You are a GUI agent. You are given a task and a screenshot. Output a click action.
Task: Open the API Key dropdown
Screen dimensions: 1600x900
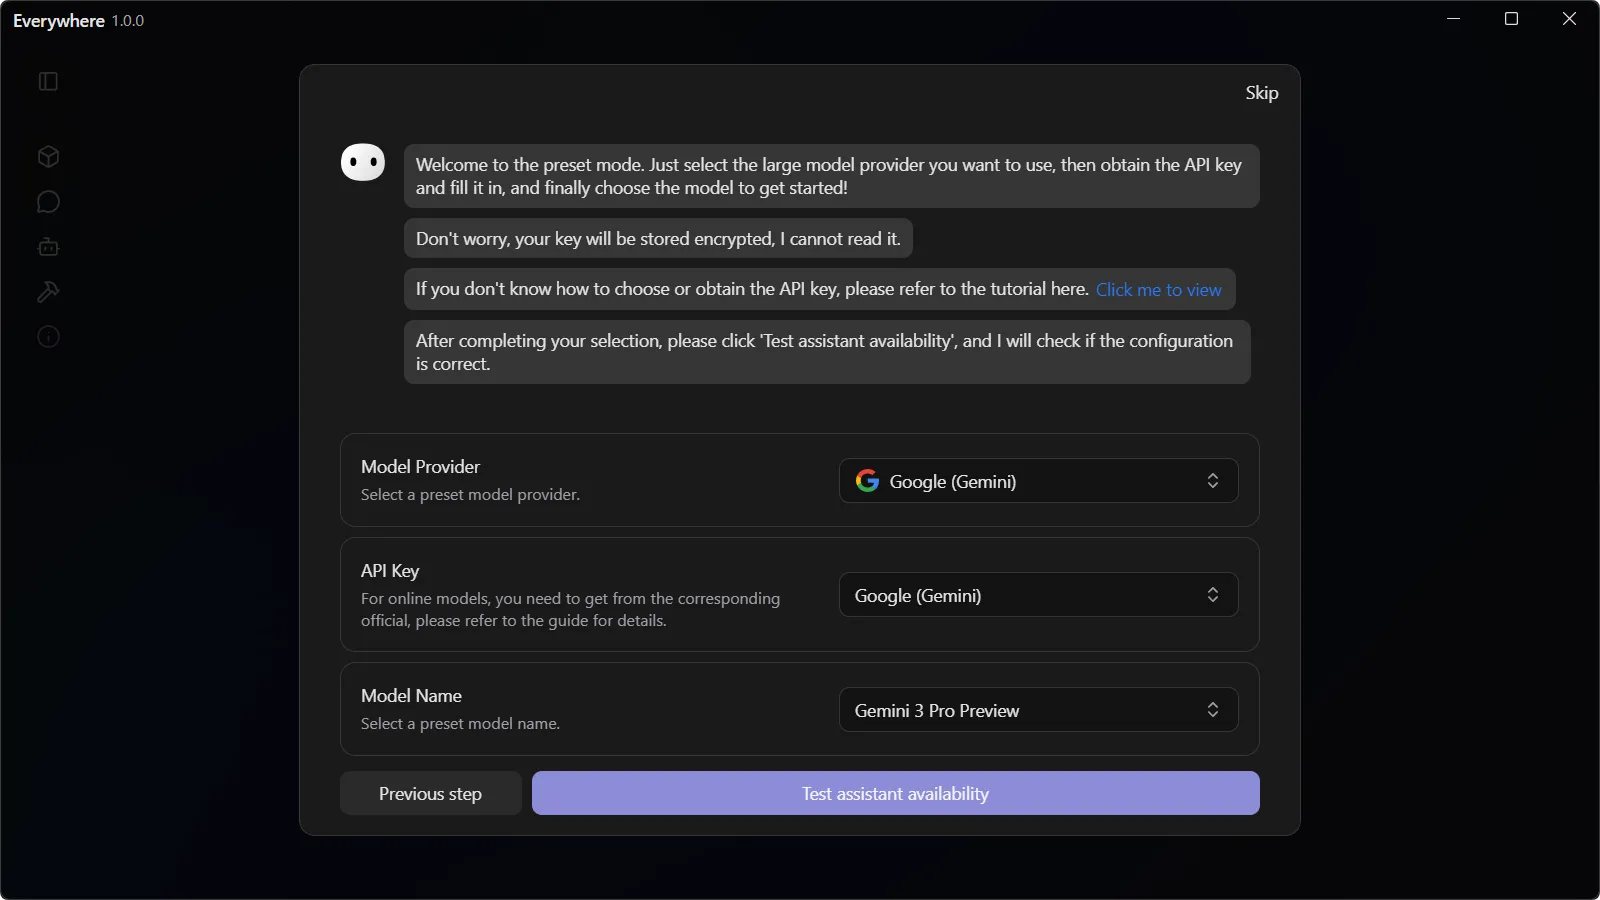click(1038, 595)
